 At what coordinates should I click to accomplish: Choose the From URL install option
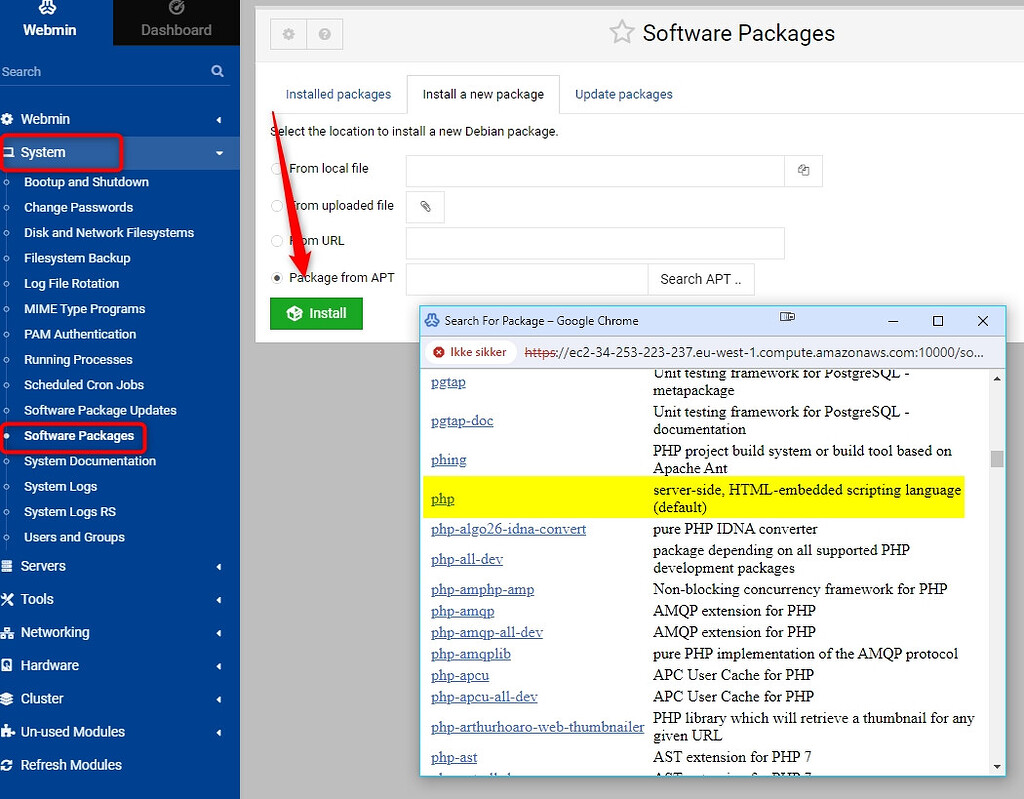pos(276,241)
